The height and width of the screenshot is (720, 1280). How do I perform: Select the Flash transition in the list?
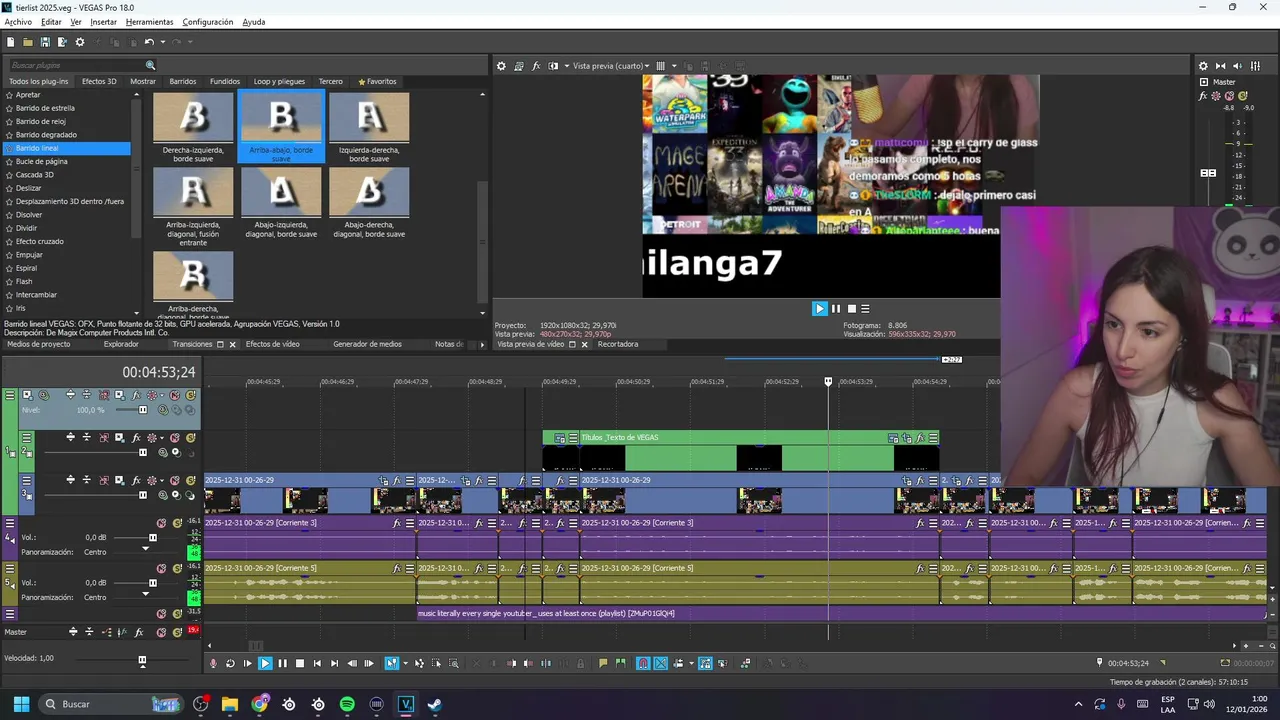(x=24, y=281)
